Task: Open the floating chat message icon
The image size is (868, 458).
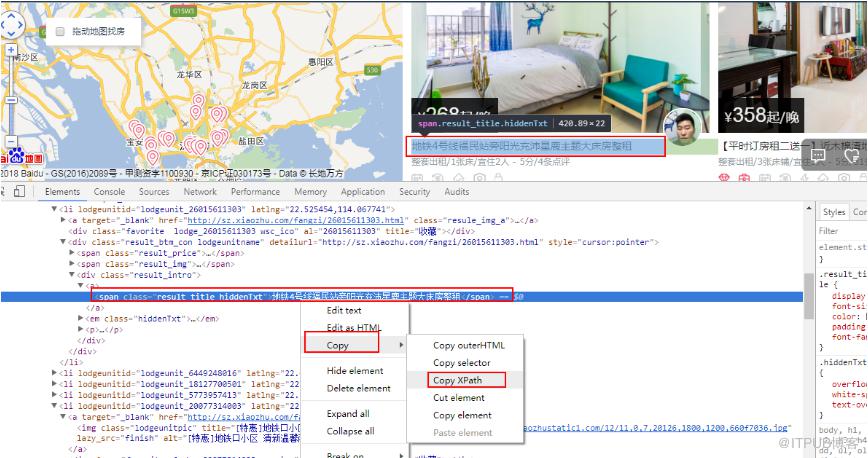Action: click(818, 156)
